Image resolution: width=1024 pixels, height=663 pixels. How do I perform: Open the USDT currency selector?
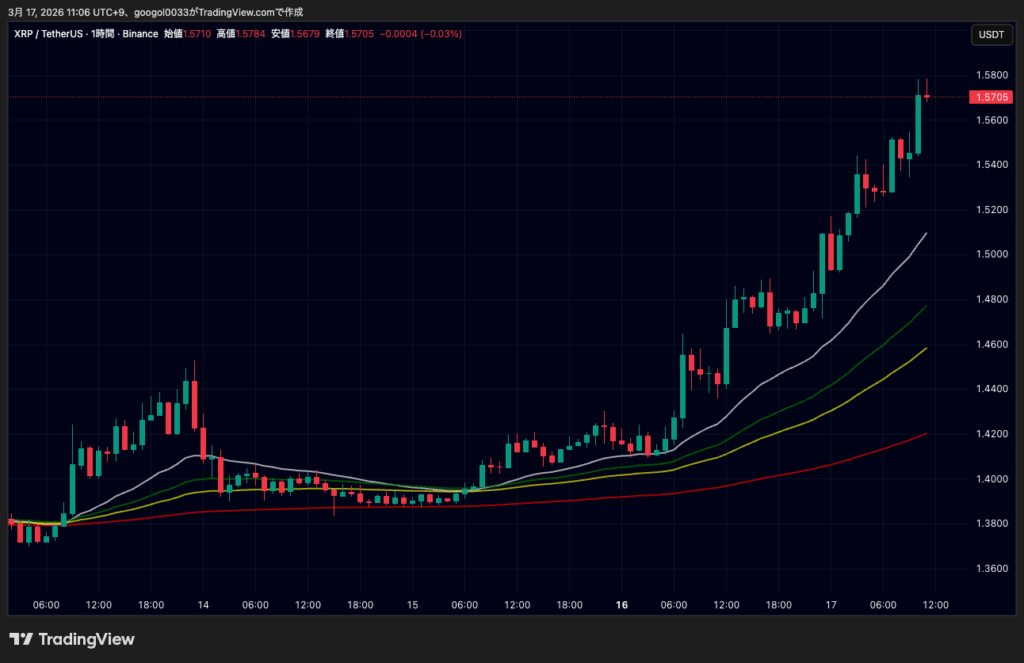pos(990,35)
